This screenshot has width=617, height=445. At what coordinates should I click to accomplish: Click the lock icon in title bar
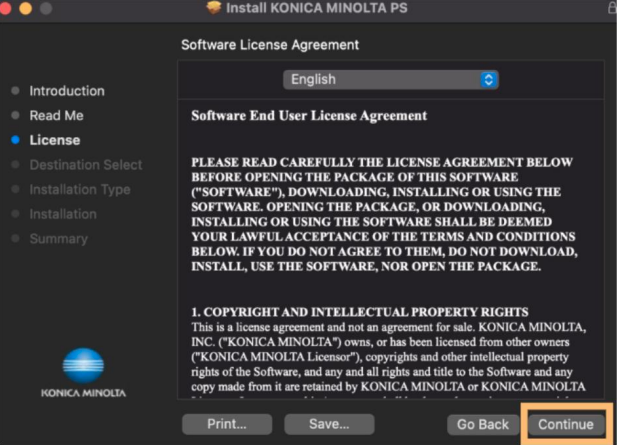coord(612,7)
